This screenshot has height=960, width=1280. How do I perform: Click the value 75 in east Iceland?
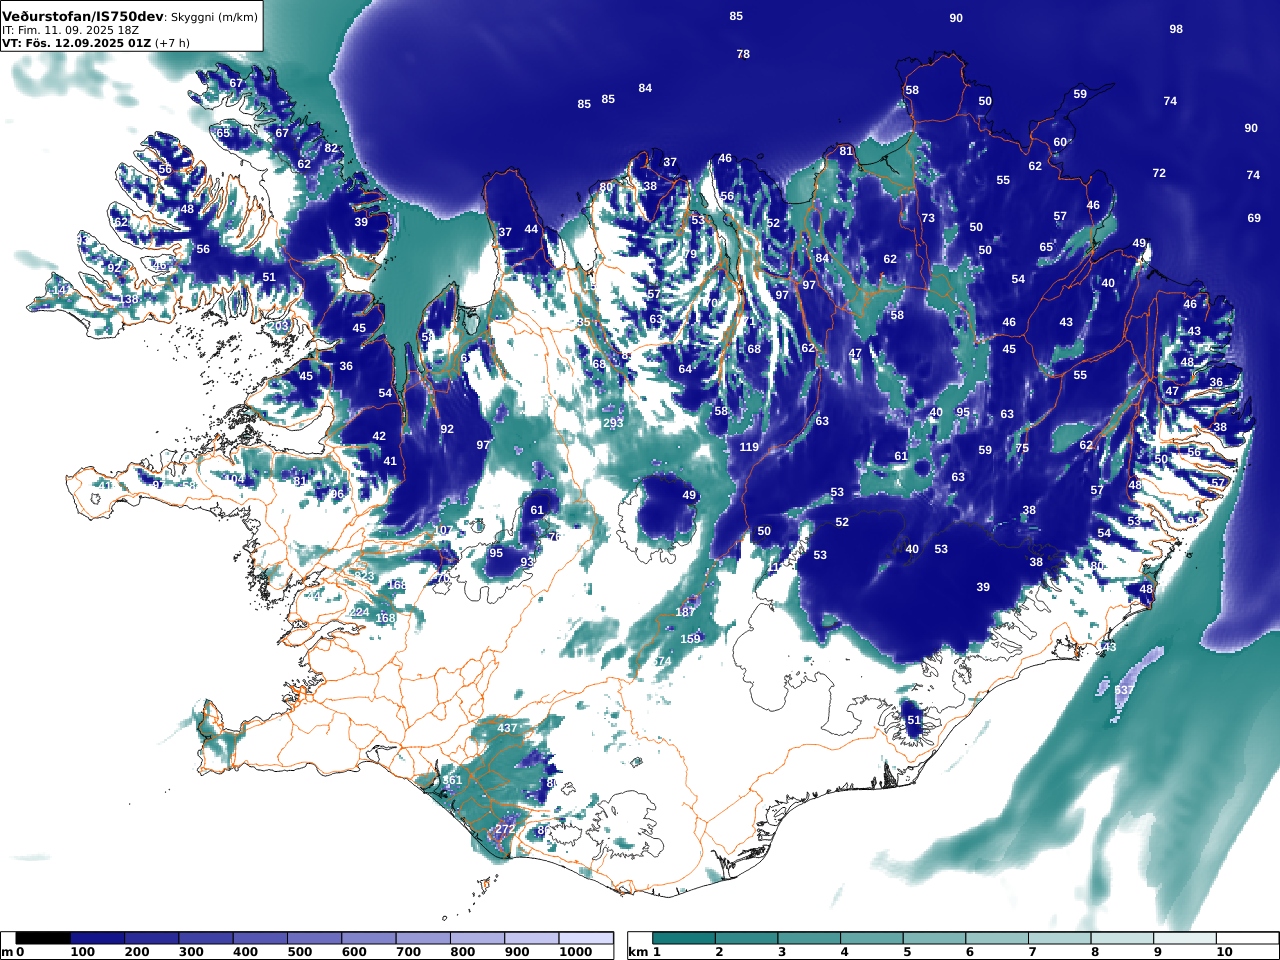[1022, 448]
